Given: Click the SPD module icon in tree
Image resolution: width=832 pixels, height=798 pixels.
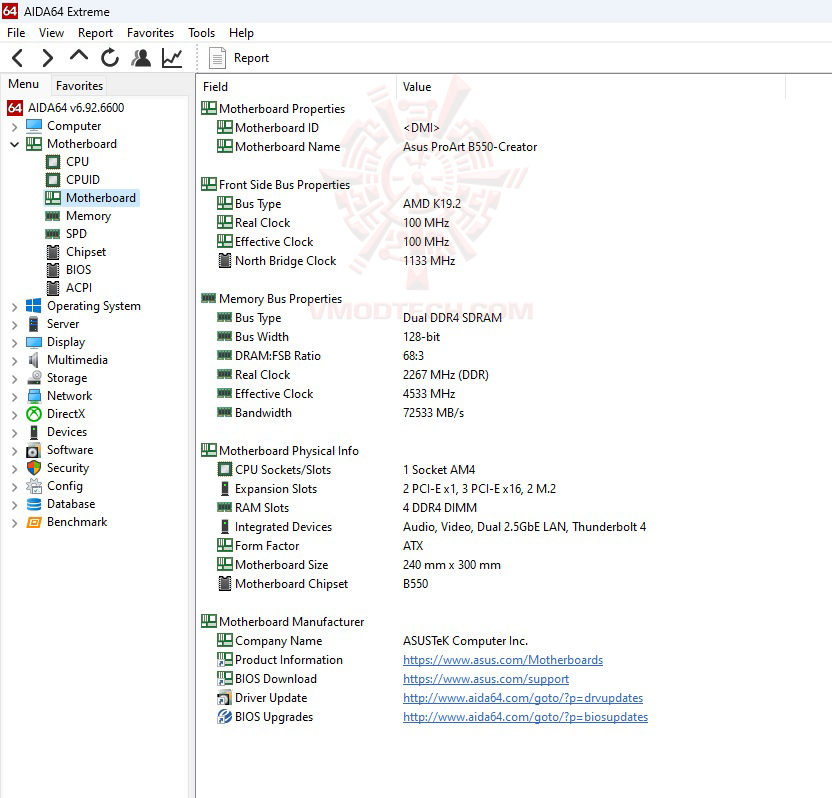Looking at the screenshot, I should pos(53,234).
